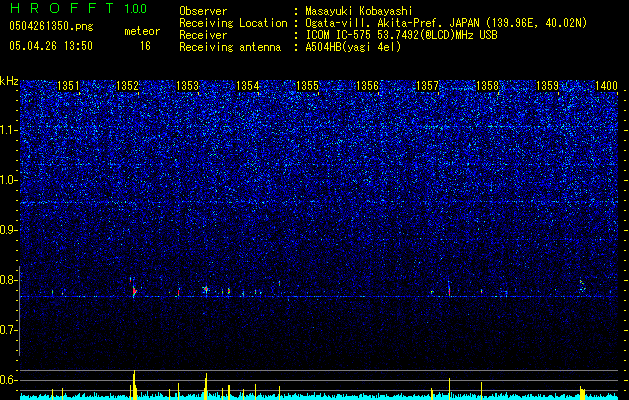Click the 1358 time marker
Image resolution: width=629 pixels, height=400 pixels.
pyautogui.click(x=487, y=86)
